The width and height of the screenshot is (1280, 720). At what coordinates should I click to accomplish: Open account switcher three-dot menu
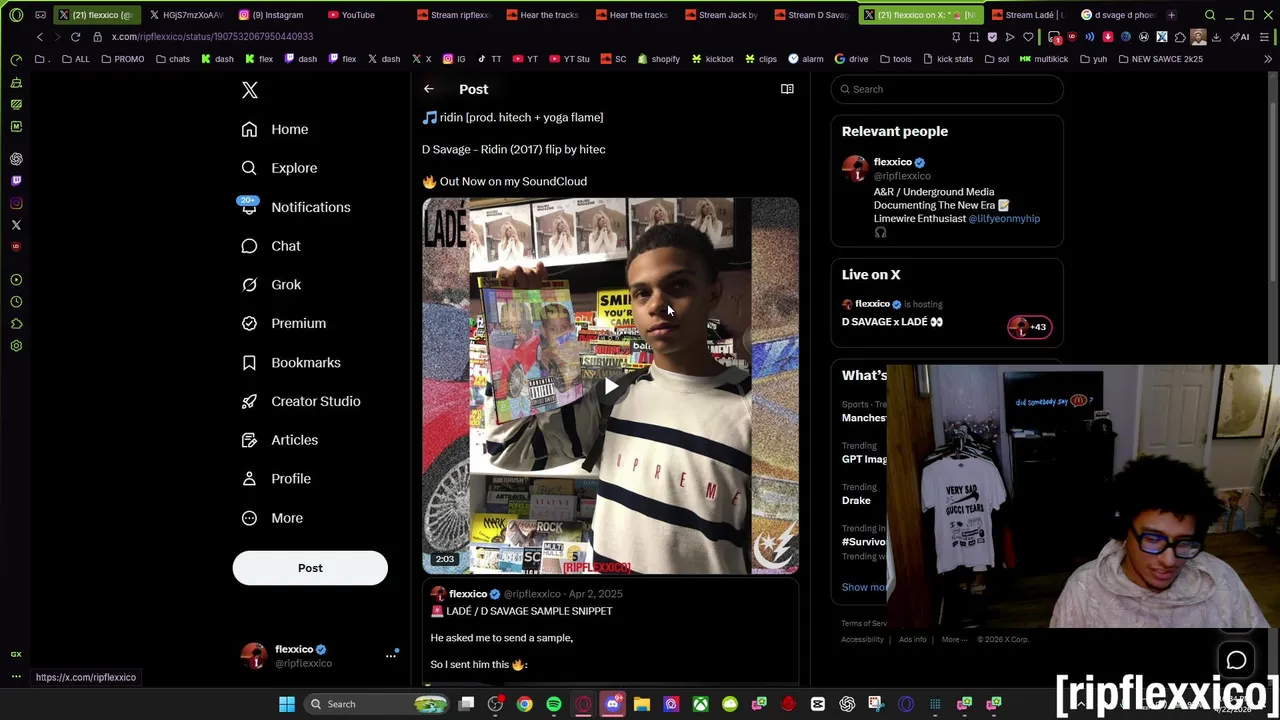391,656
